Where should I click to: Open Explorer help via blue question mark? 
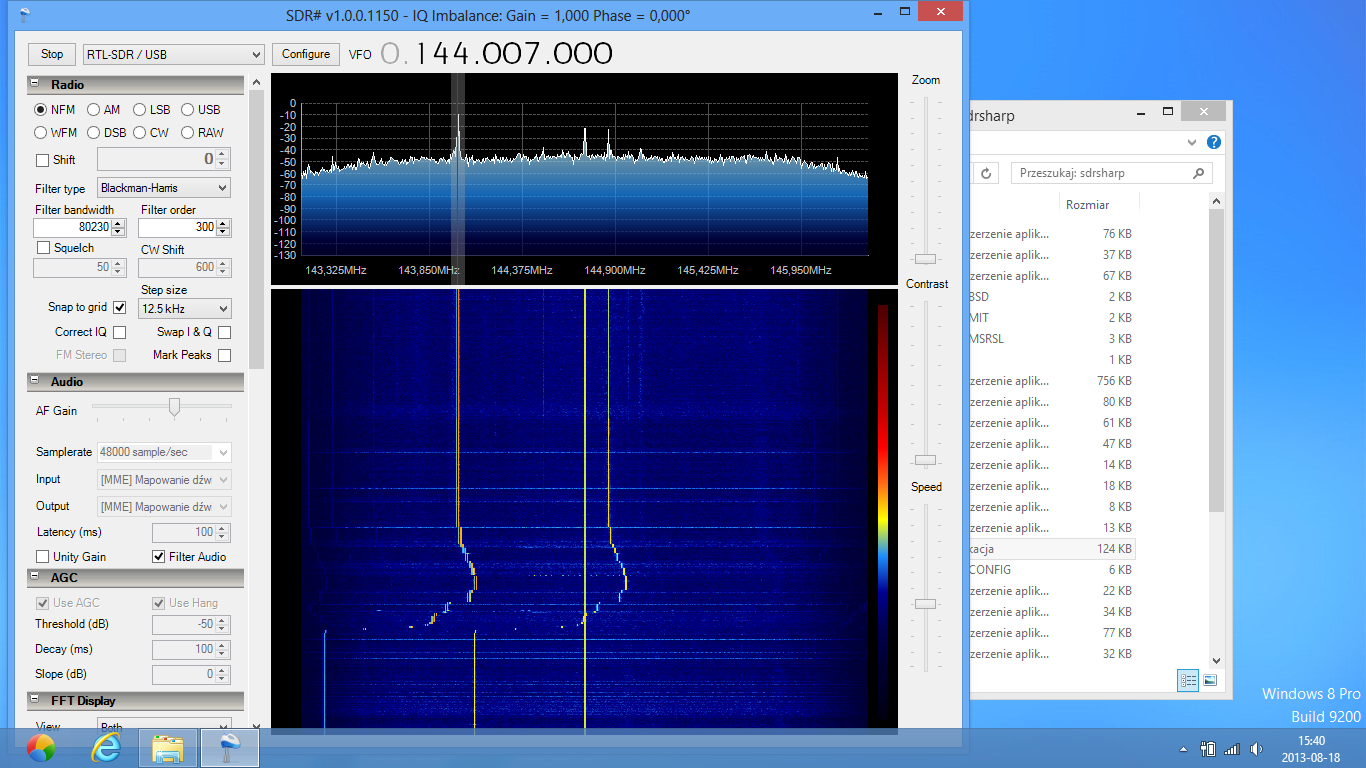point(1214,142)
